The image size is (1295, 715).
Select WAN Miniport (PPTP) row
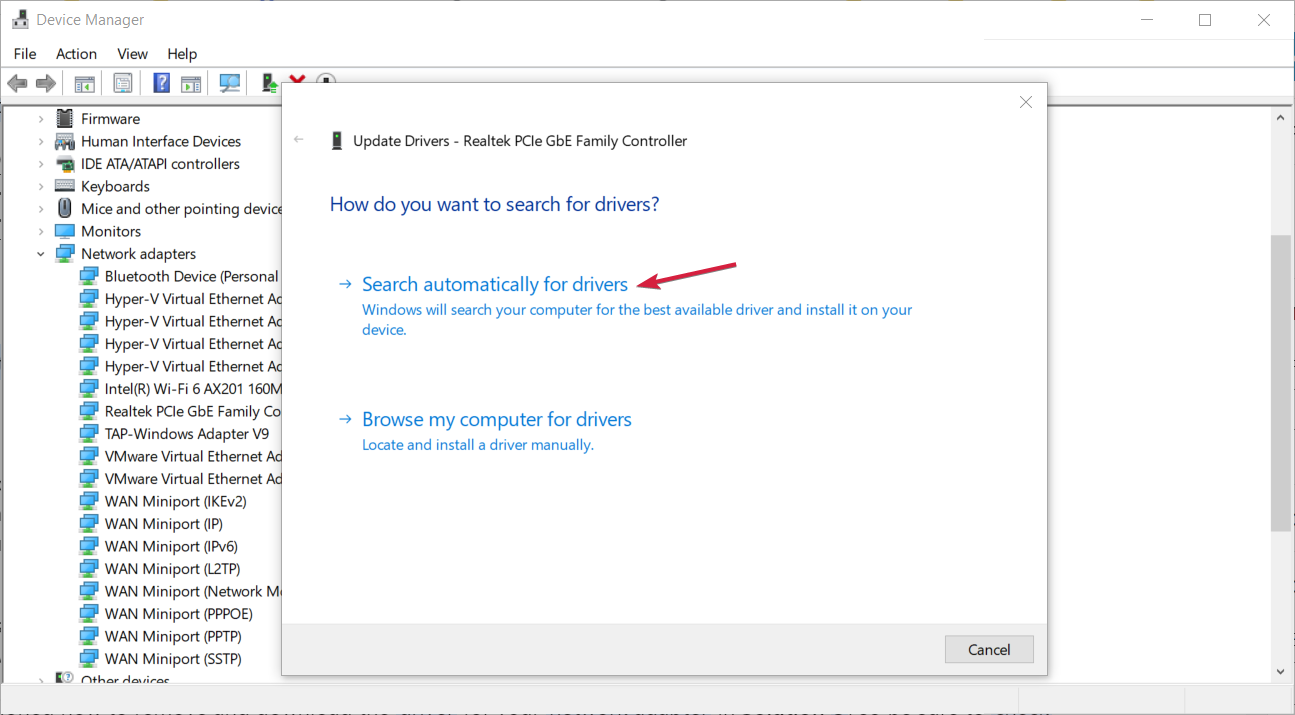tap(160, 636)
